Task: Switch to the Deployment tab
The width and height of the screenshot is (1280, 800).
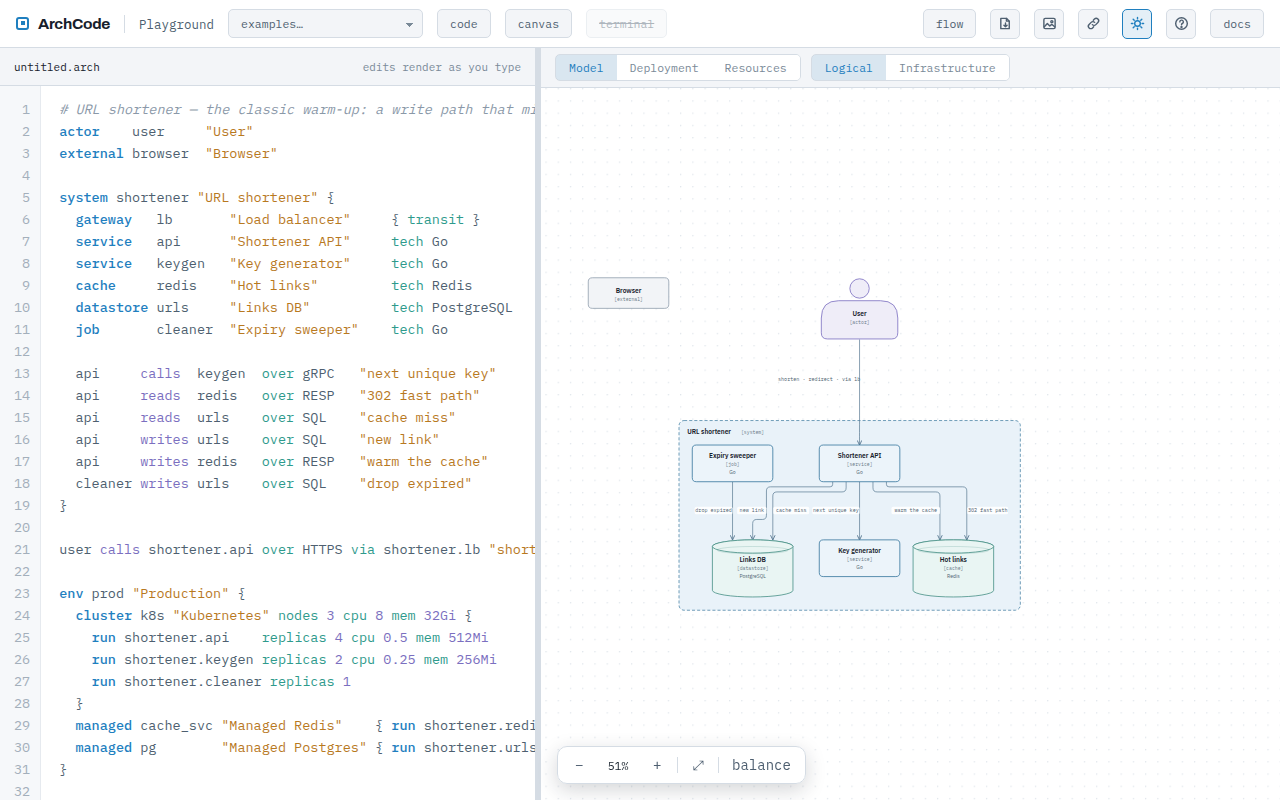Action: coord(664,68)
